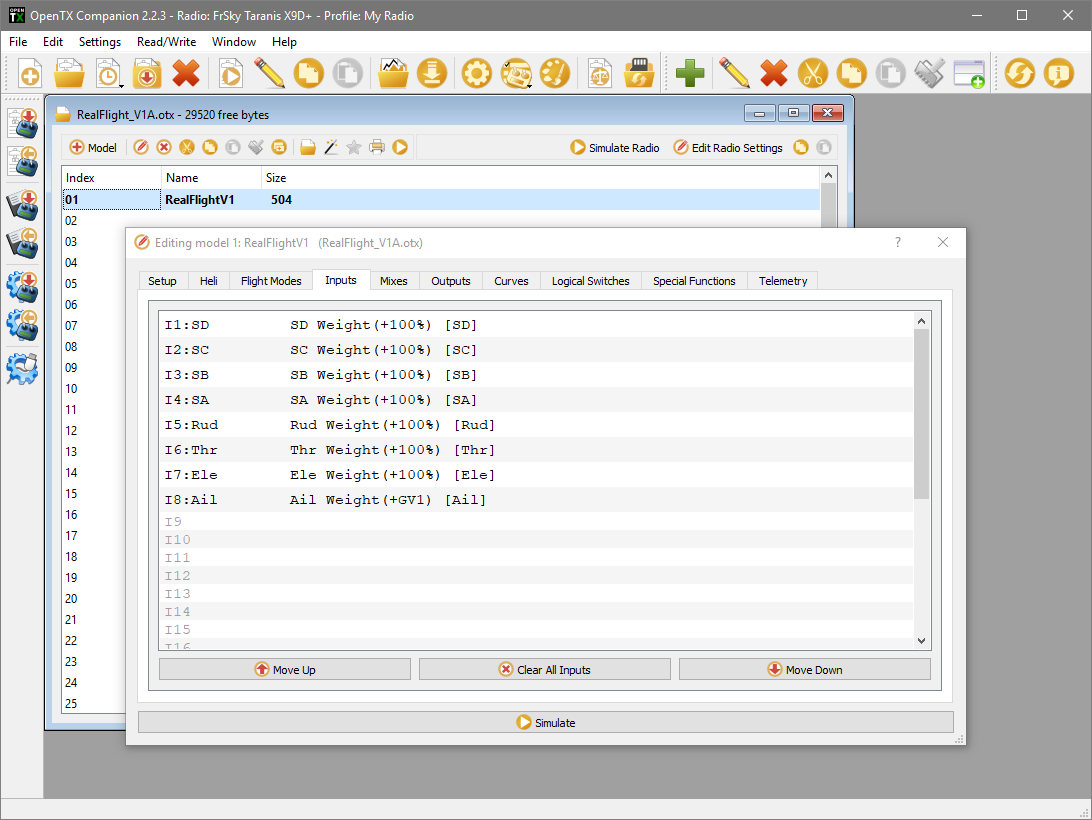1092x820 pixels.
Task: Click the inputs list scrollbar thumb
Action: pos(921,414)
